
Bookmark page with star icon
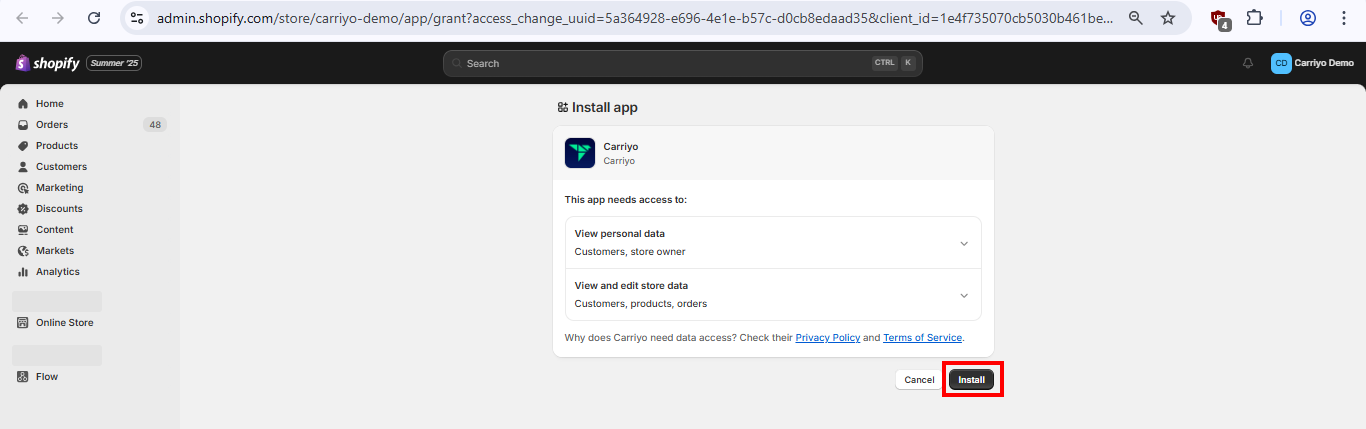click(x=1168, y=18)
